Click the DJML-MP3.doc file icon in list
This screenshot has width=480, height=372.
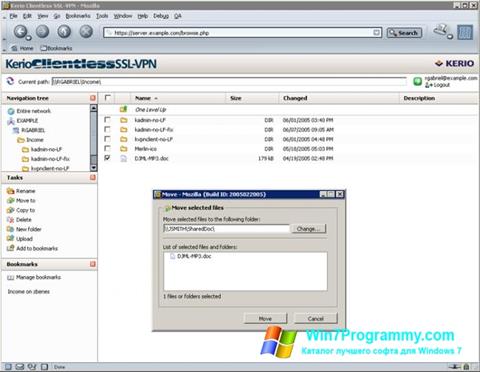pyautogui.click(x=124, y=158)
